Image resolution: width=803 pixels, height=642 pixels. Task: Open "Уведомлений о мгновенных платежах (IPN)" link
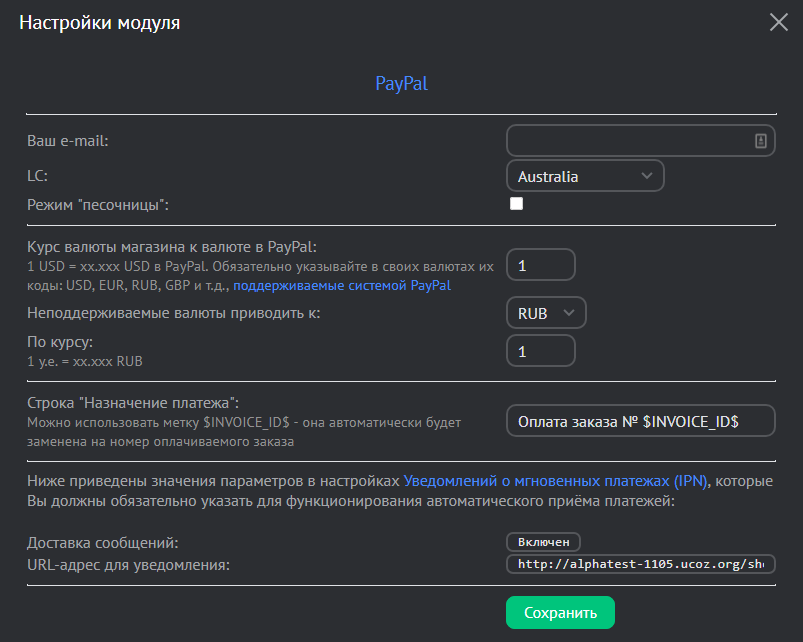point(555,481)
